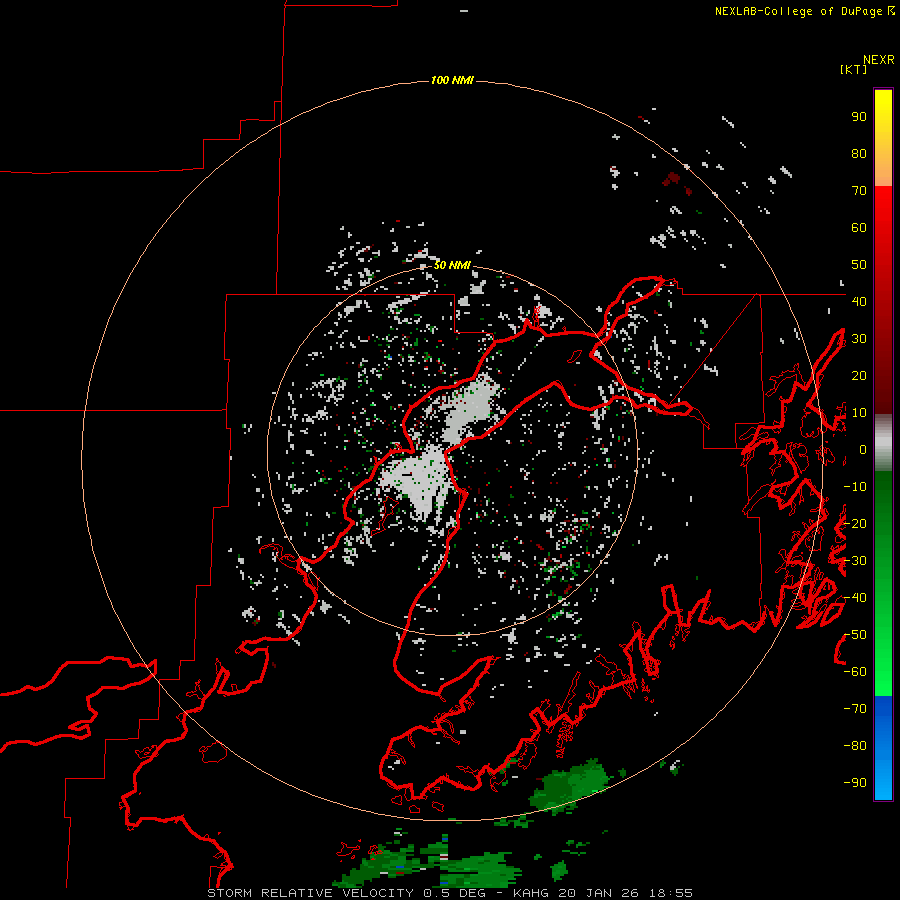The height and width of the screenshot is (900, 900).
Task: Select the -70 knot scale label
Action: click(x=855, y=709)
